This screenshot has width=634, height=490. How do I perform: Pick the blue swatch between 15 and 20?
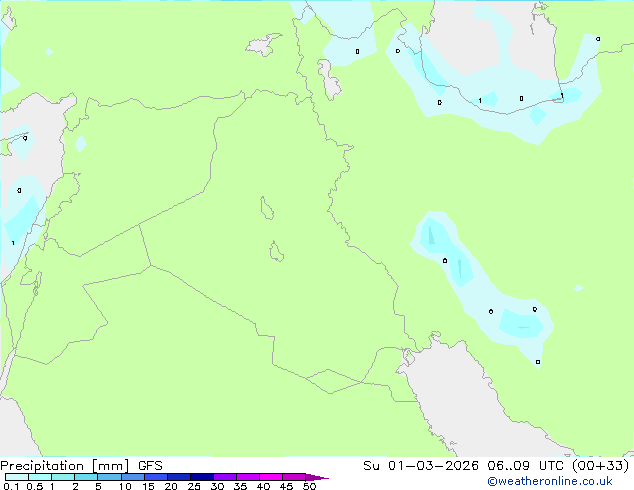[x=156, y=477]
